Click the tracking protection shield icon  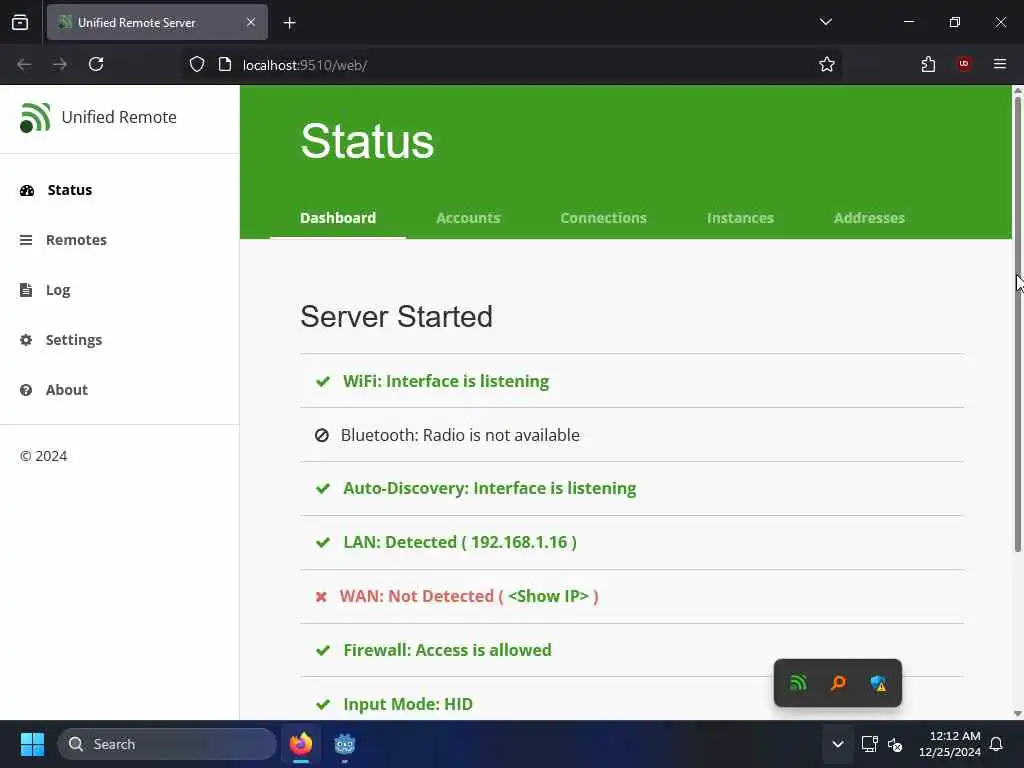click(x=197, y=65)
